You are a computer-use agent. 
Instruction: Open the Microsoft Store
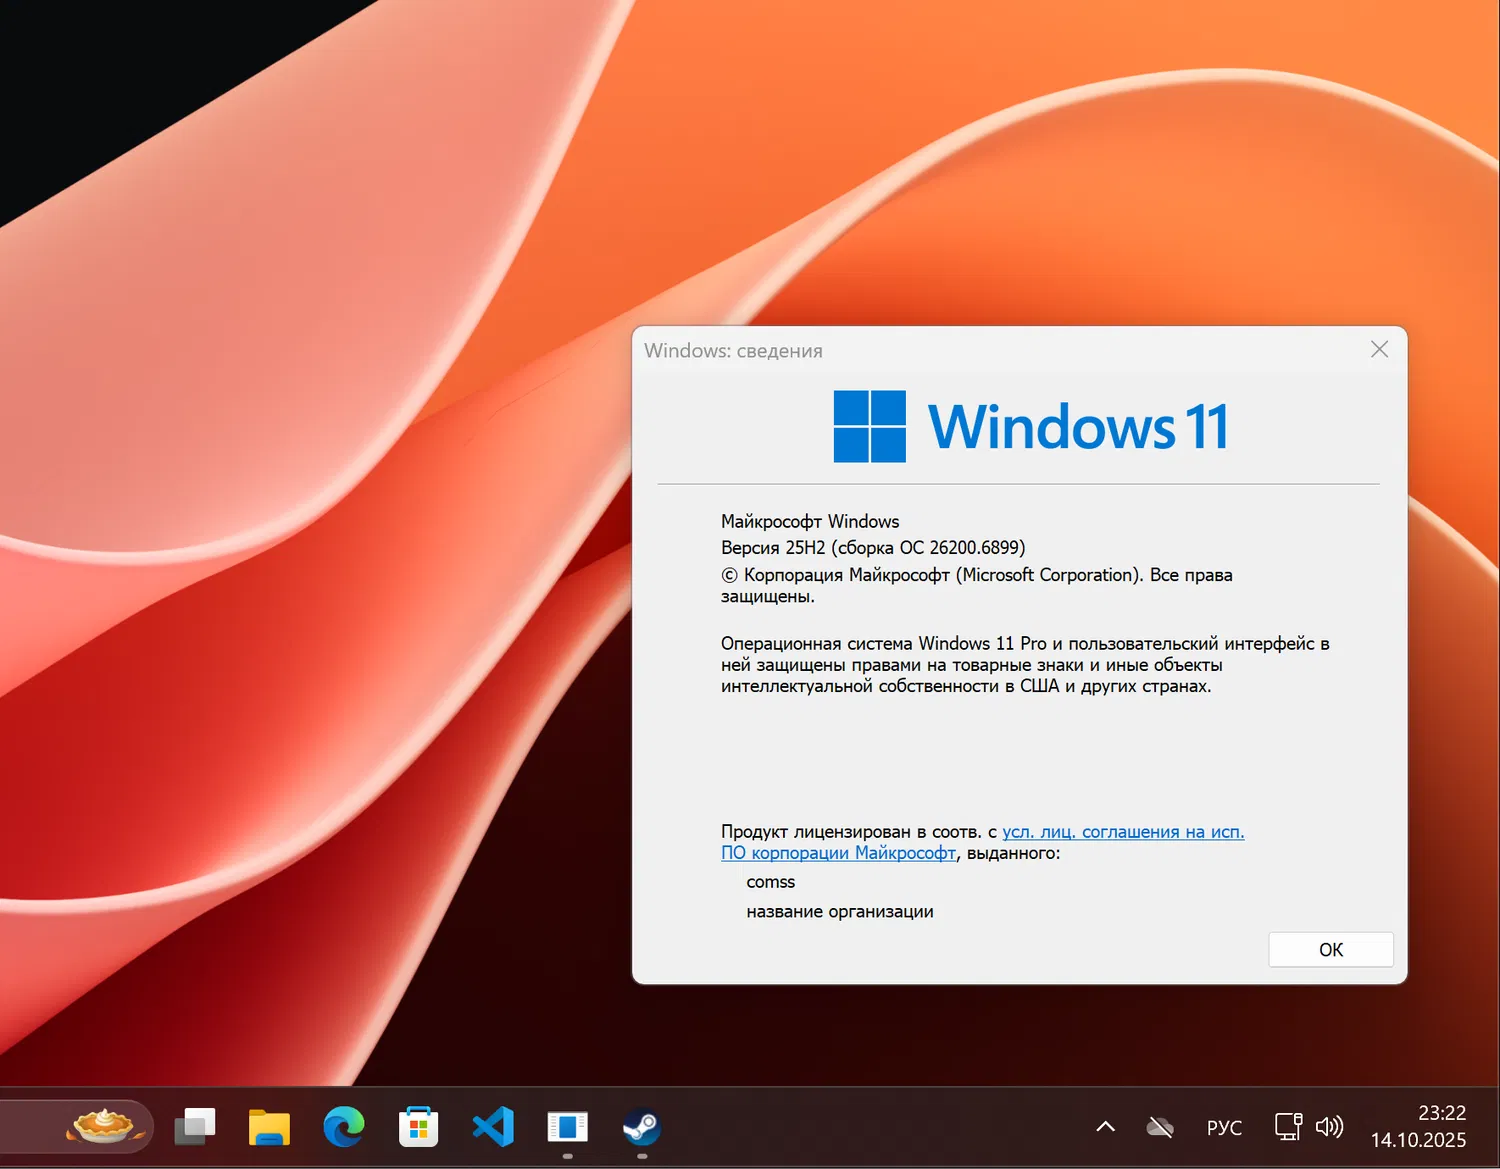tap(418, 1126)
